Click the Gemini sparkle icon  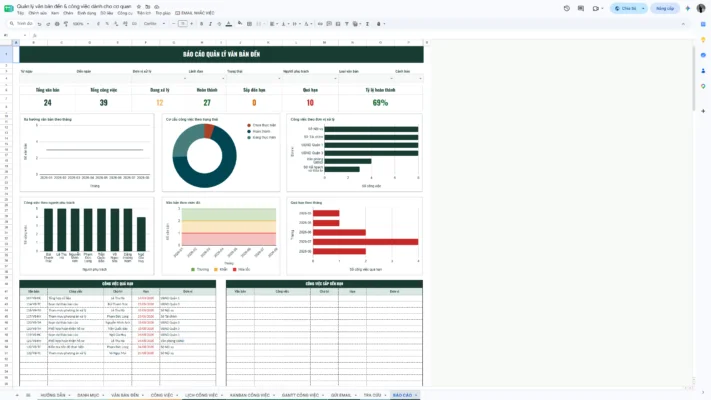click(687, 8)
